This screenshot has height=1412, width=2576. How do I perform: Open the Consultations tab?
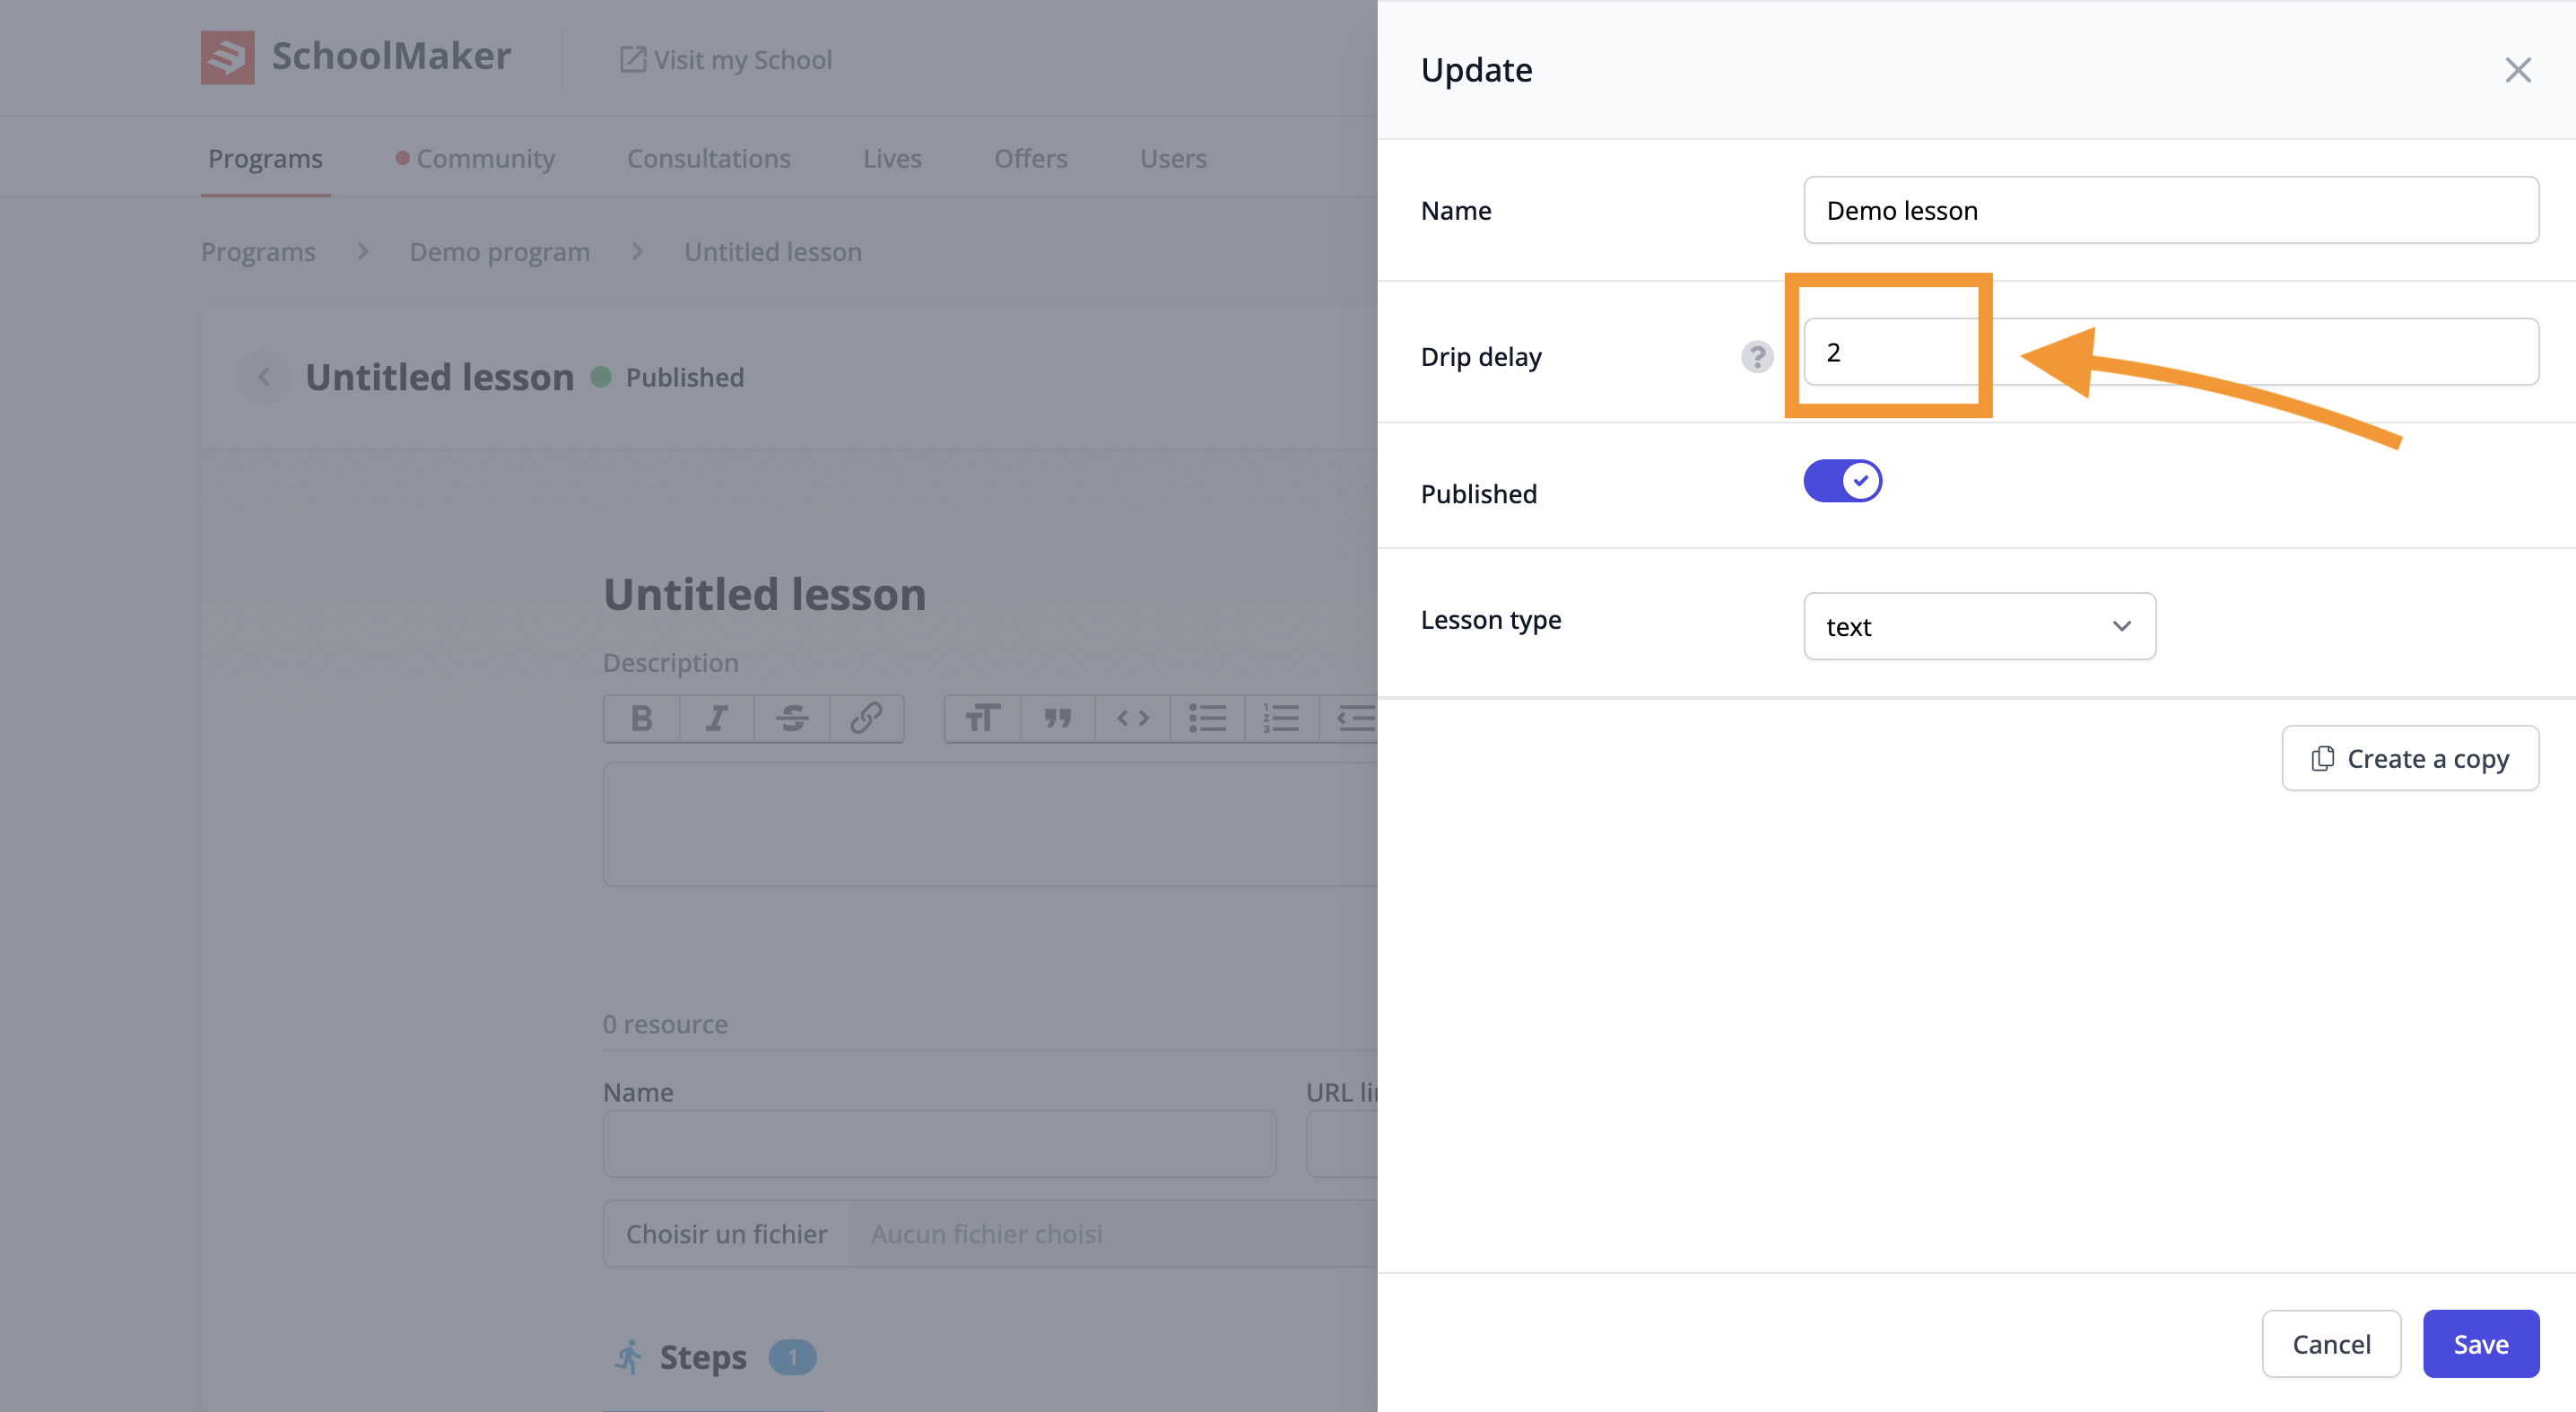point(708,158)
